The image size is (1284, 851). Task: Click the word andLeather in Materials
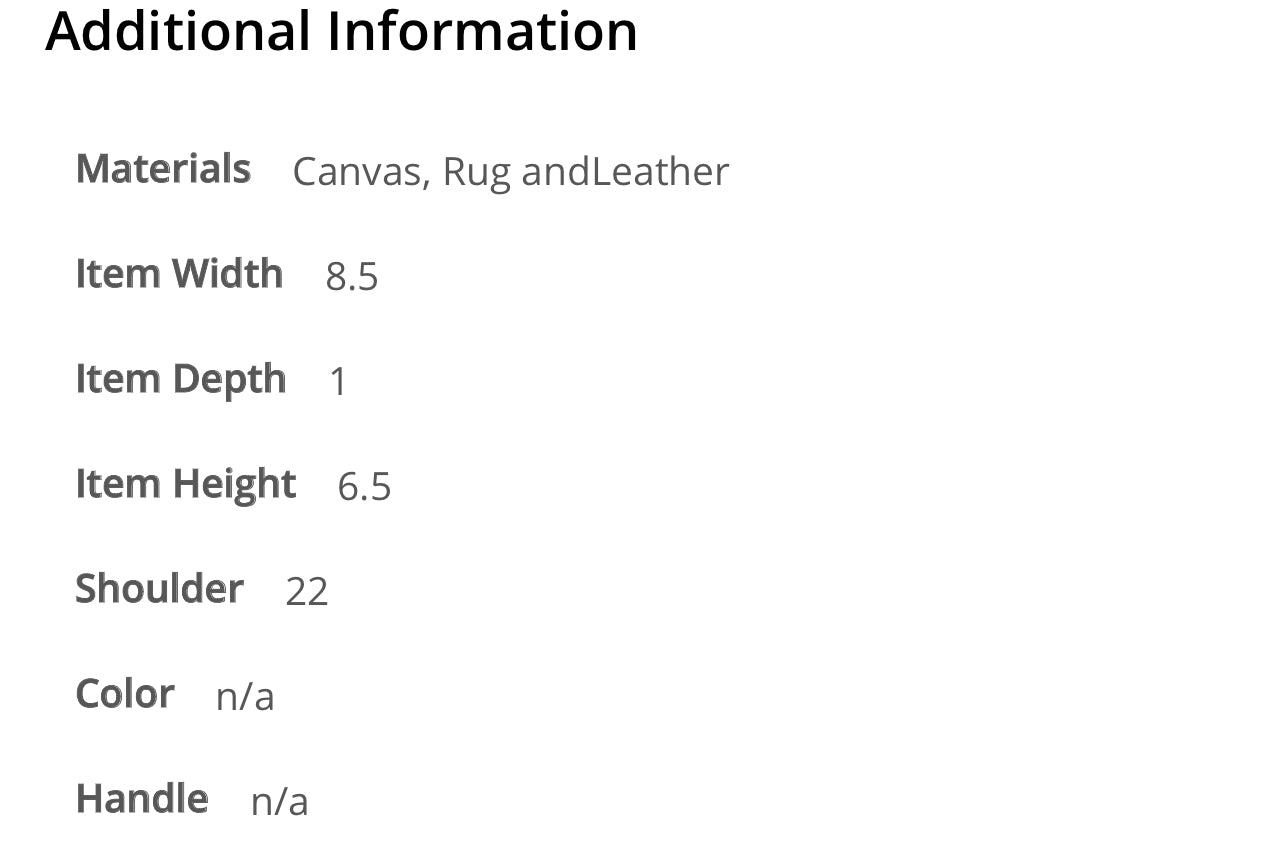[x=626, y=172]
